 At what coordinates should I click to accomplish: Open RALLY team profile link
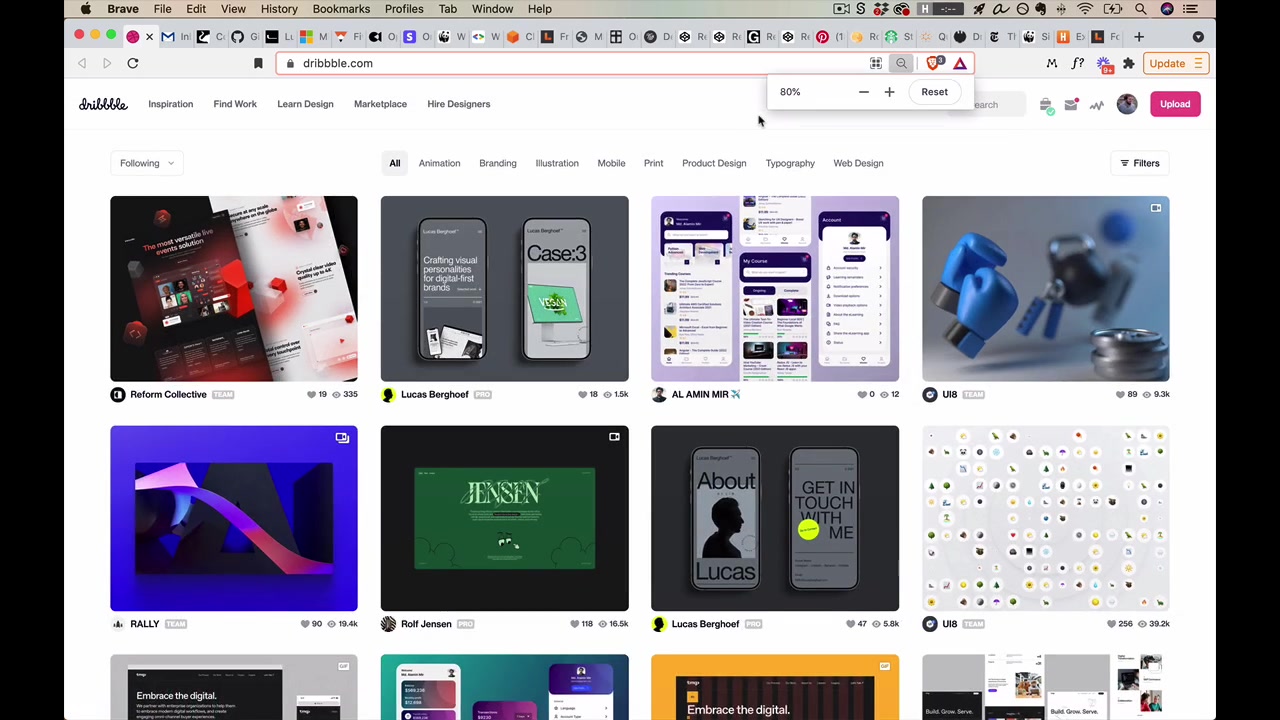point(145,624)
